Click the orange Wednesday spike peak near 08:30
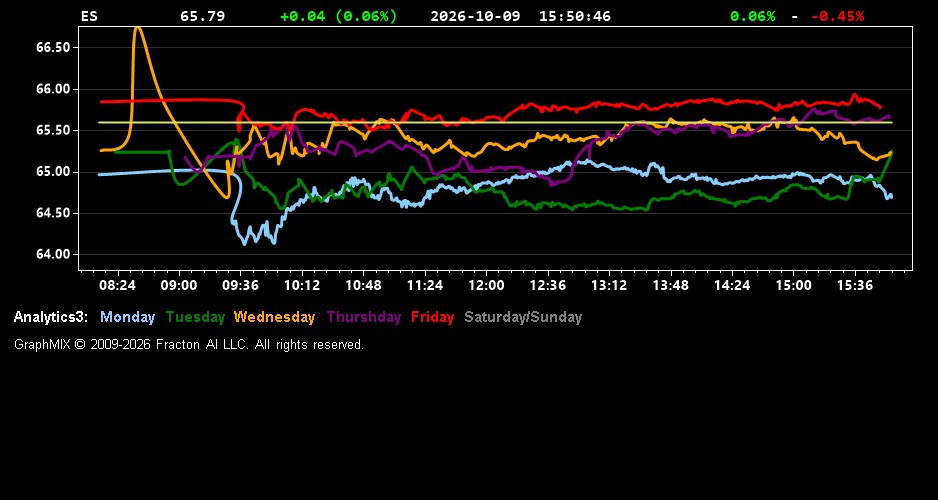The height and width of the screenshot is (500, 938). 138,29
